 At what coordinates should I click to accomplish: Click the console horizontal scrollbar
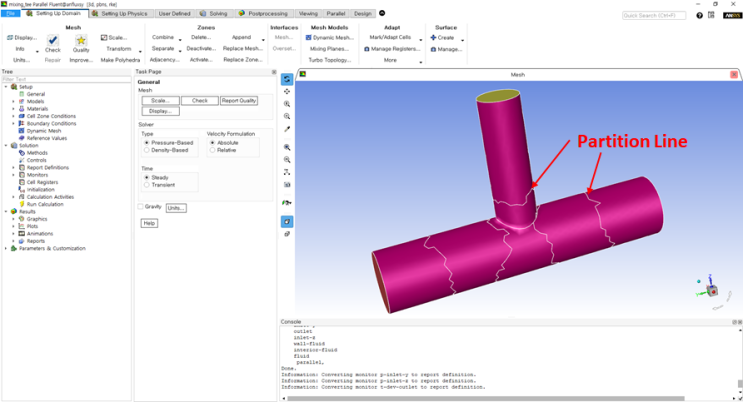click(486, 398)
